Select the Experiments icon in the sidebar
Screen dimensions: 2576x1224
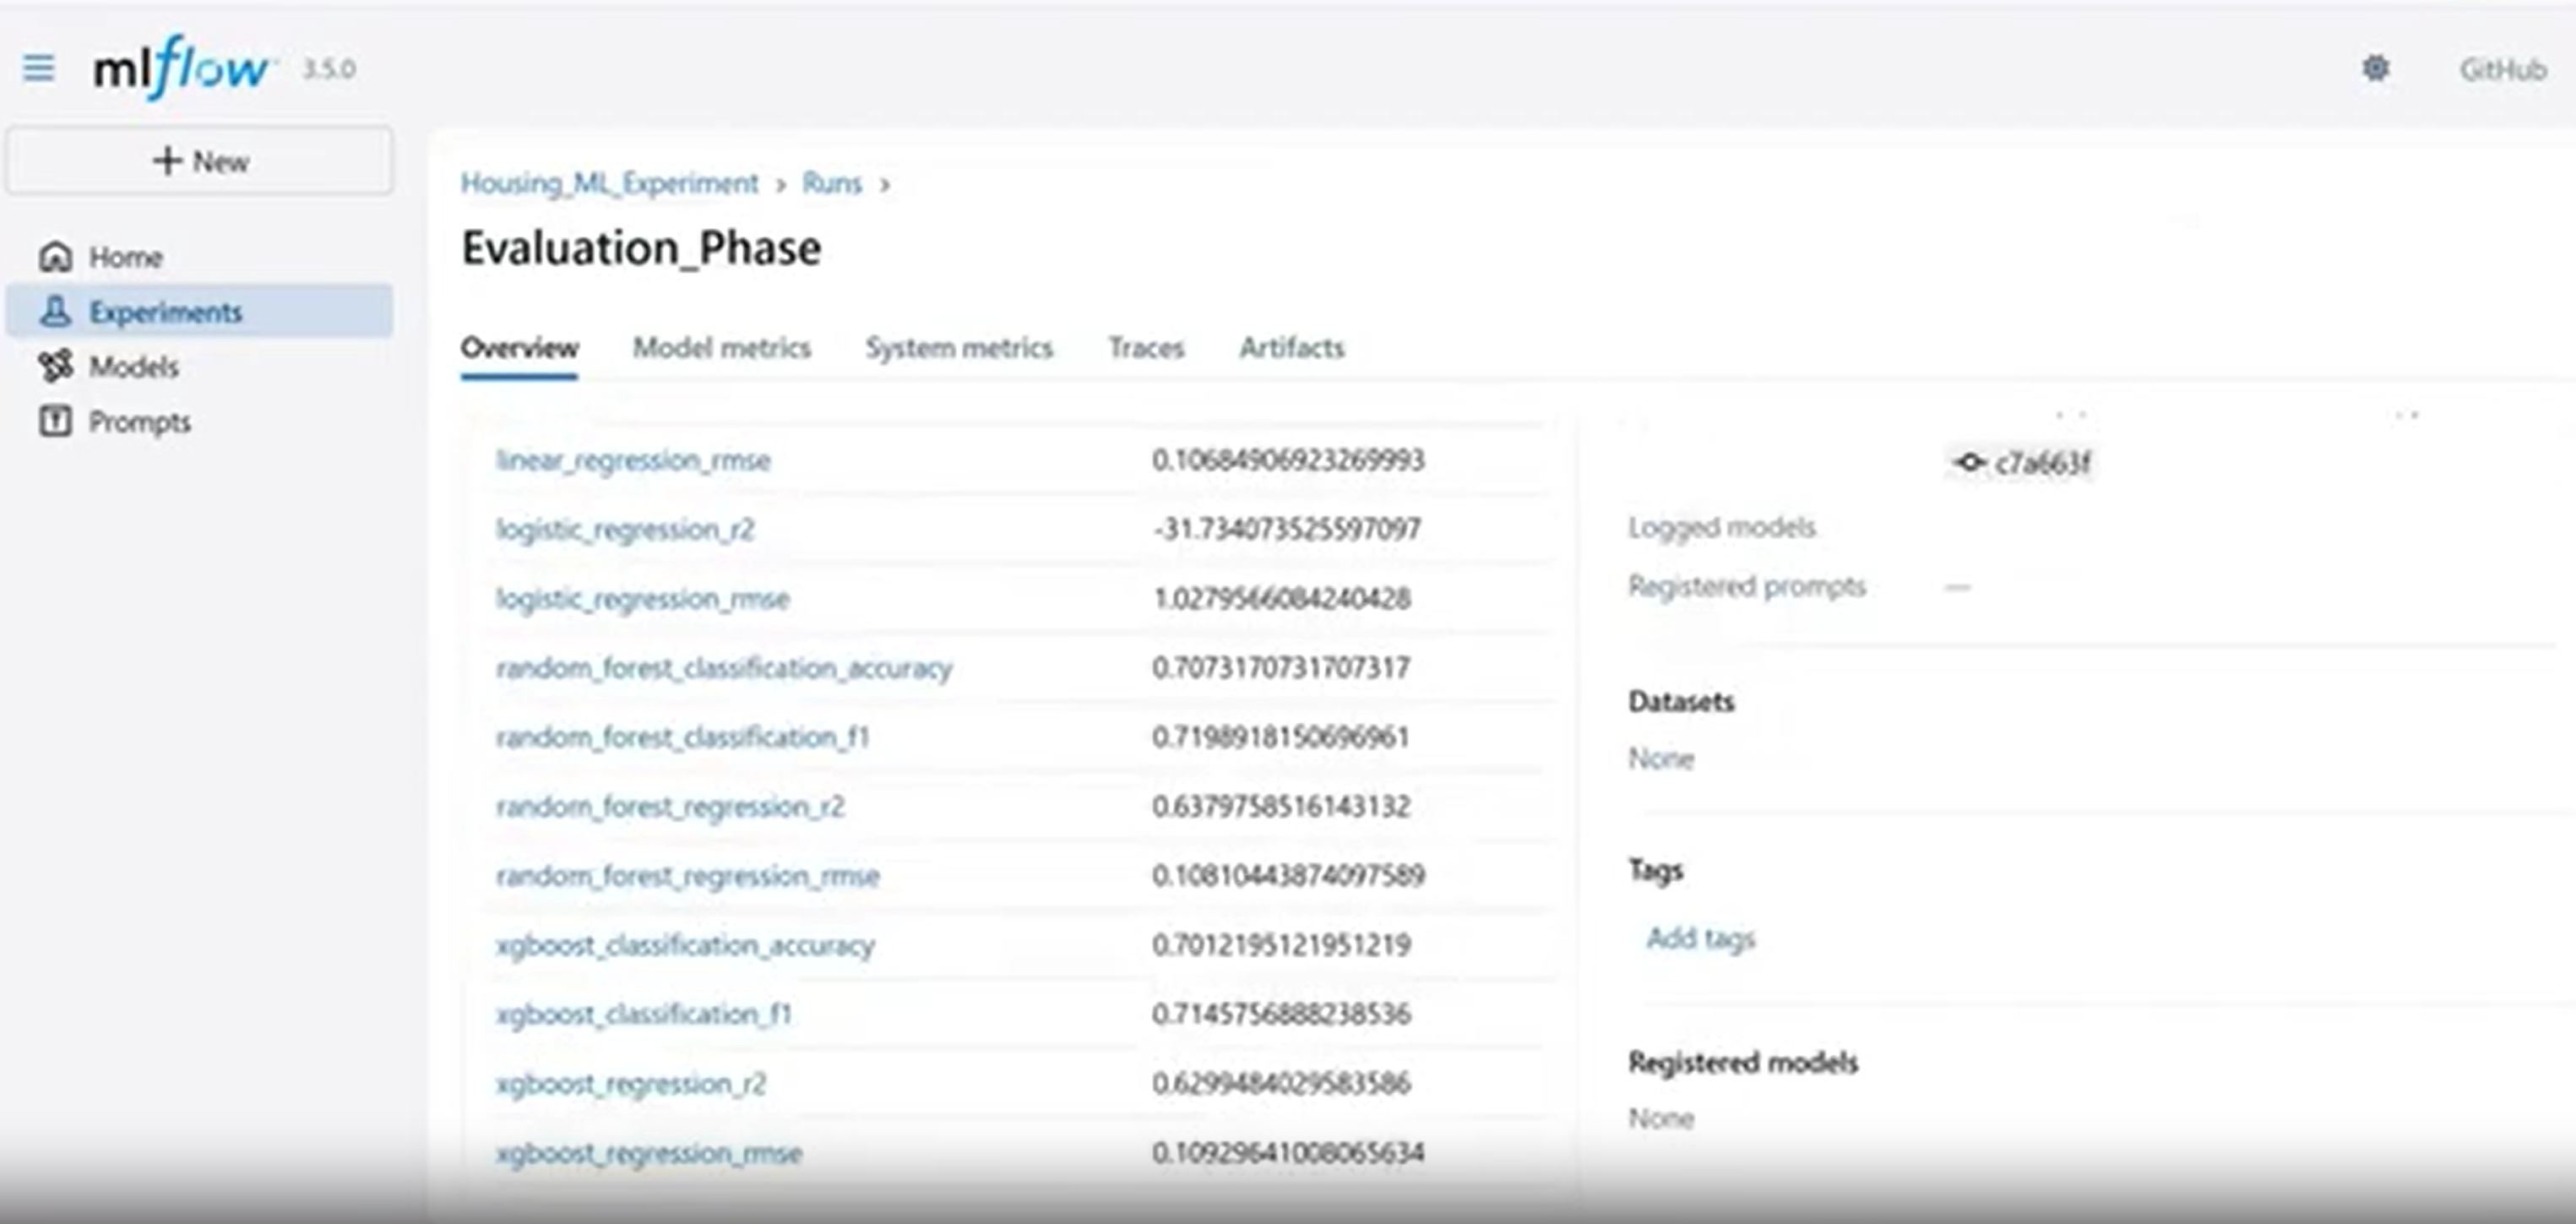(x=56, y=311)
